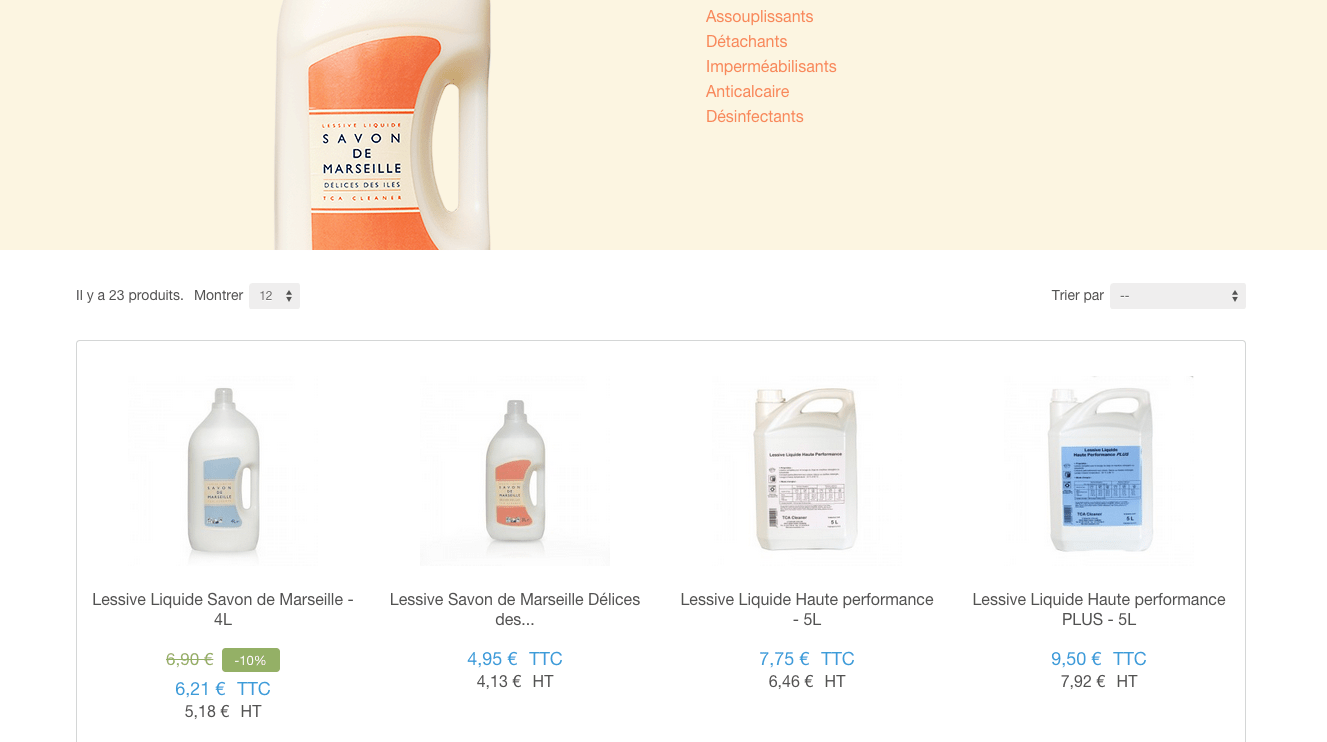This screenshot has width=1327, height=742.
Task: Click the 6,21 € TTC price
Action: tap(223, 689)
